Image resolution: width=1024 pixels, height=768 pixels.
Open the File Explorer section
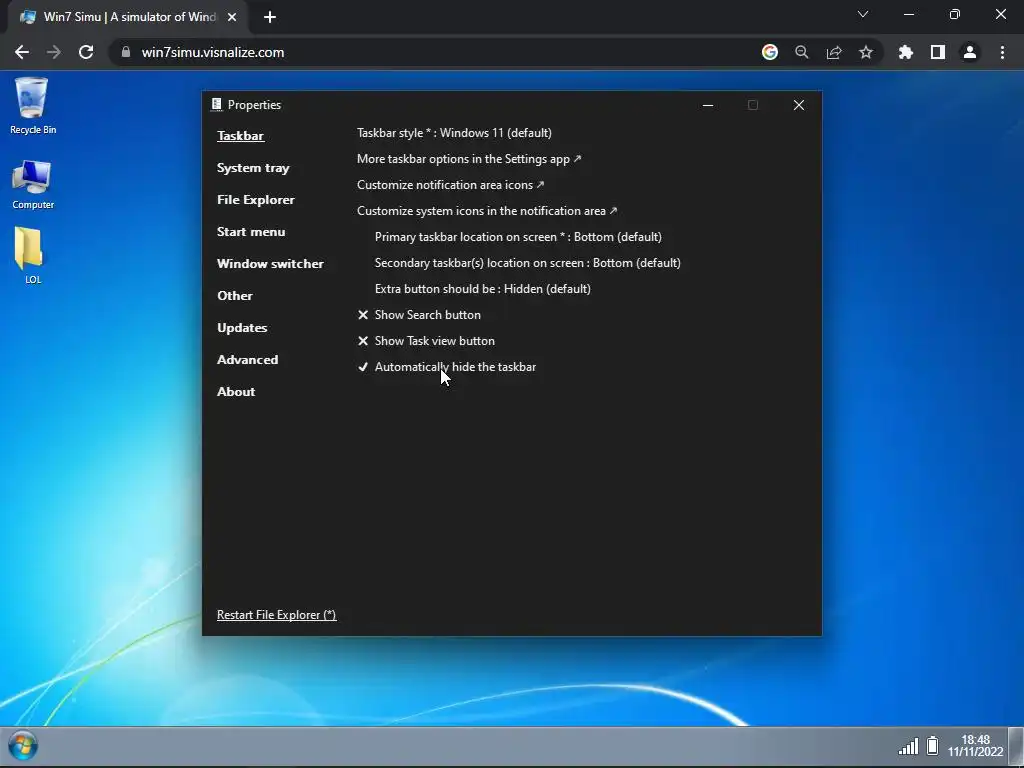pyautogui.click(x=255, y=200)
